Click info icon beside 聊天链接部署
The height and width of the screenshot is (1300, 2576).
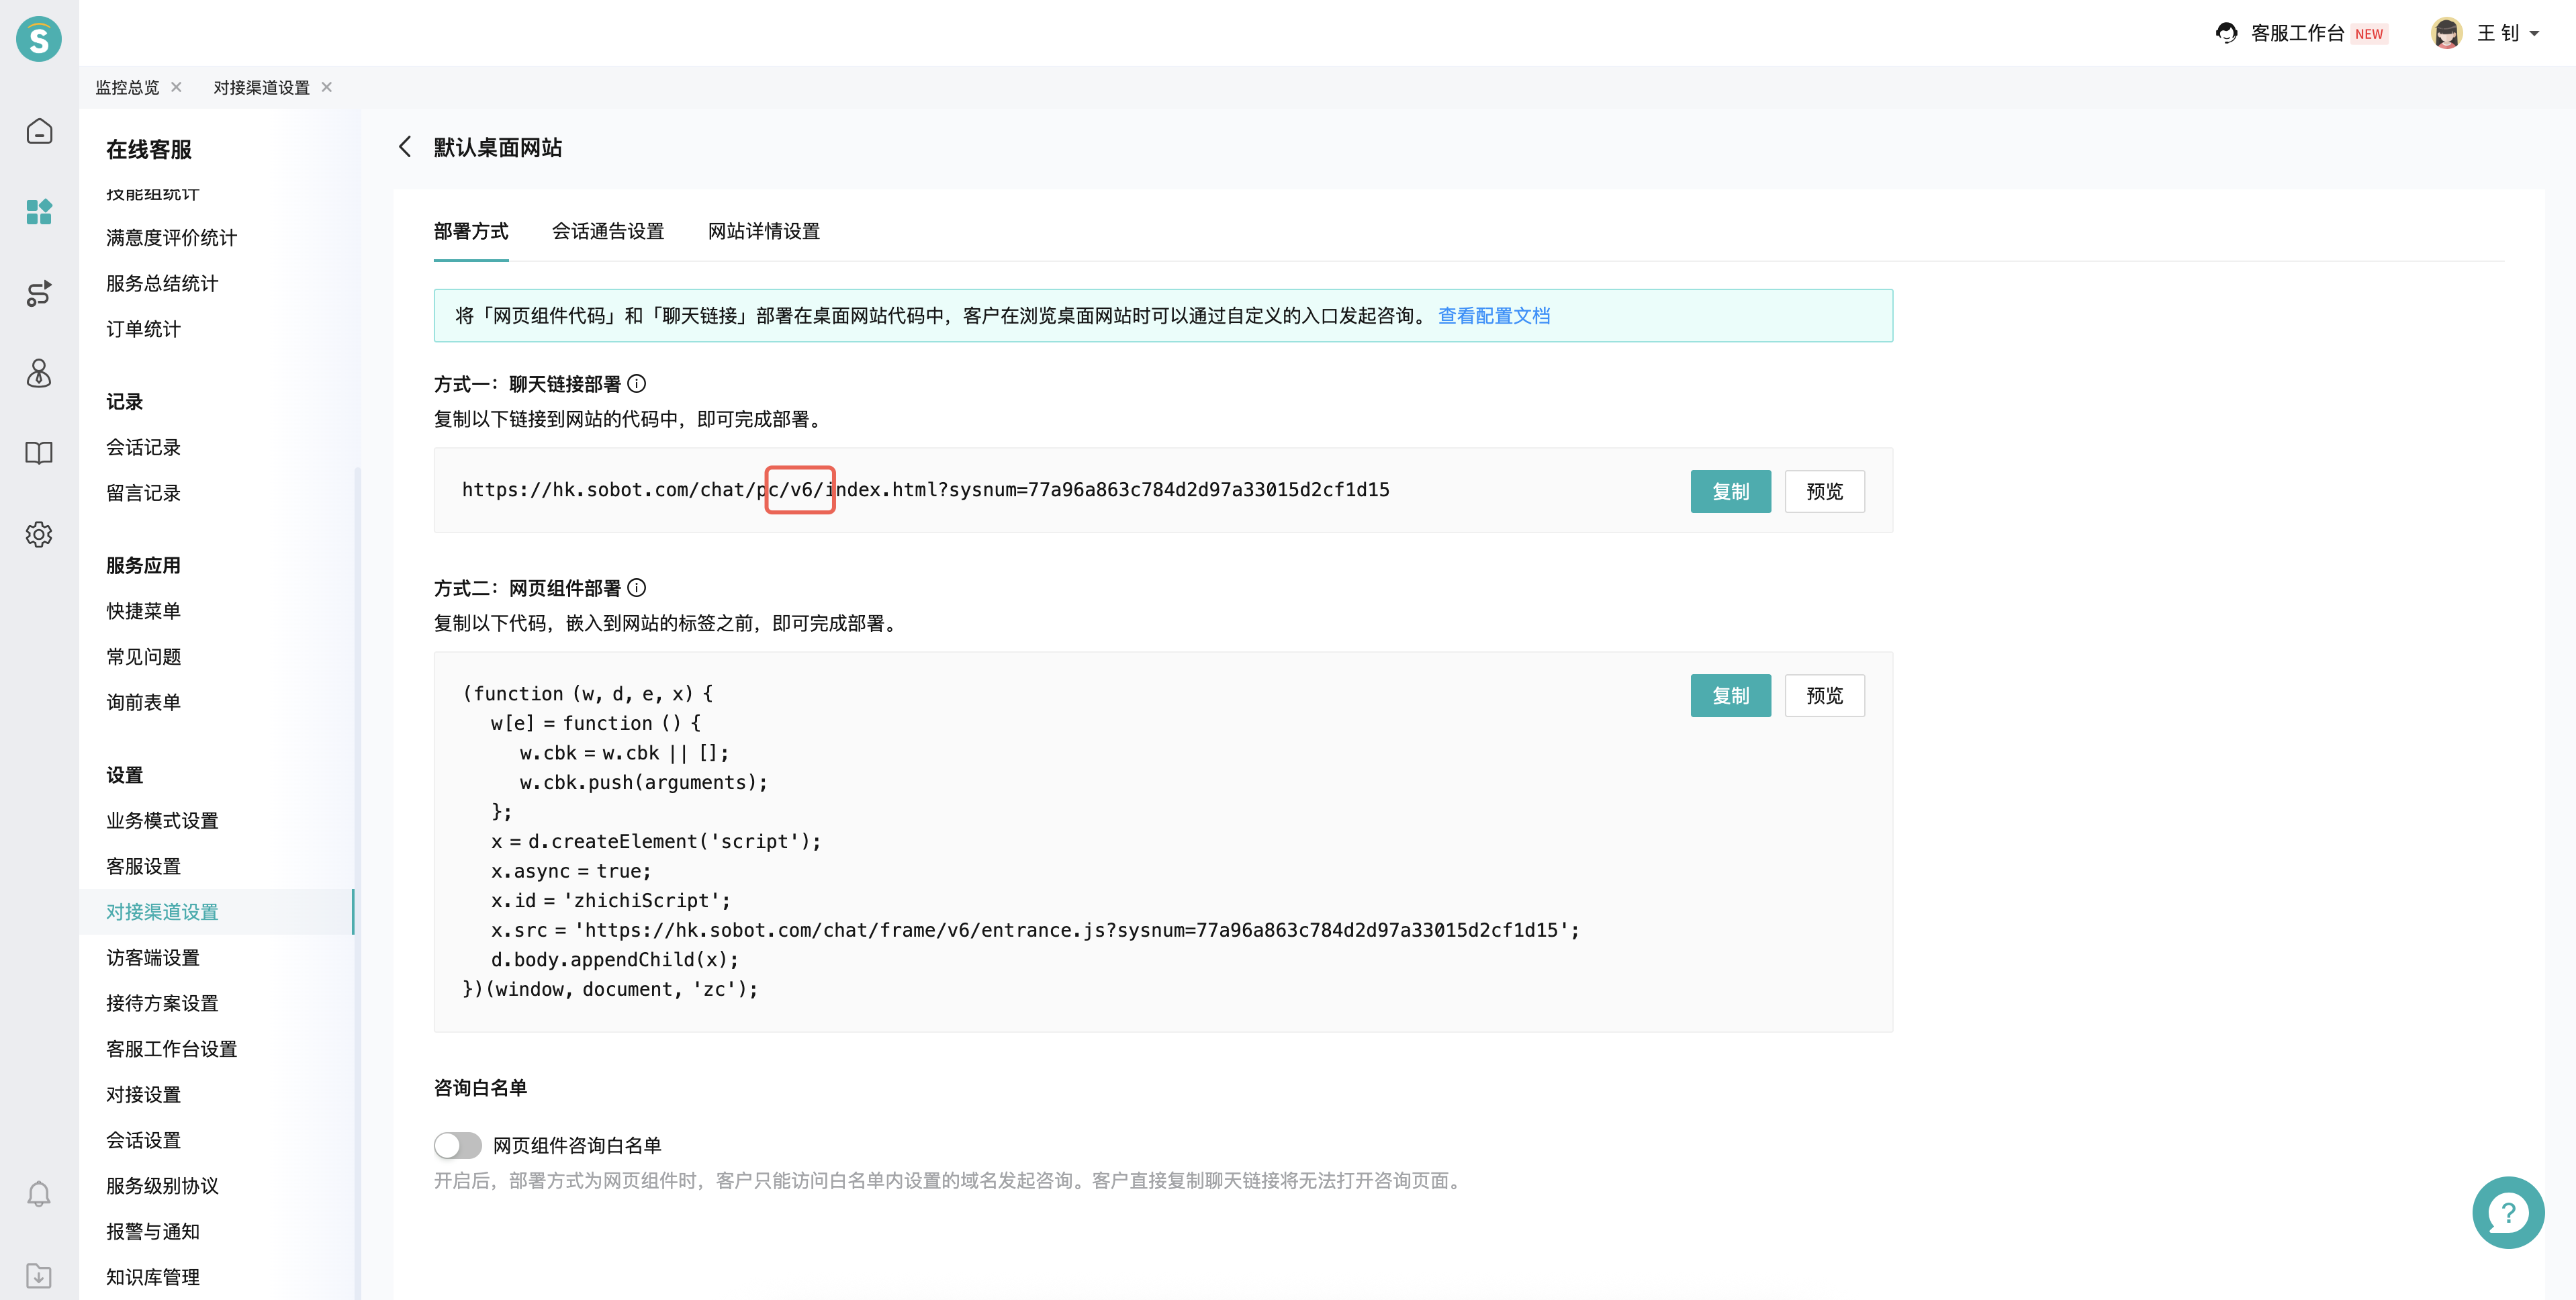pos(637,384)
